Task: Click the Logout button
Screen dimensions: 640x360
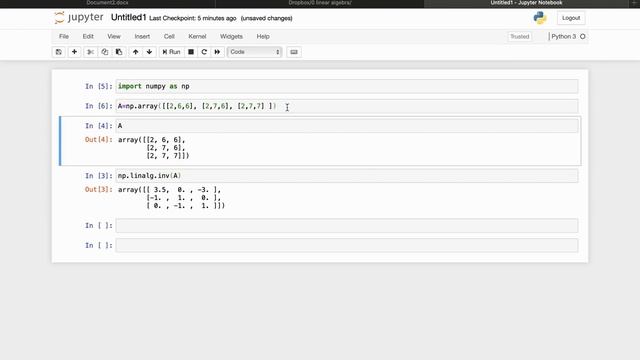Action: pos(571,18)
